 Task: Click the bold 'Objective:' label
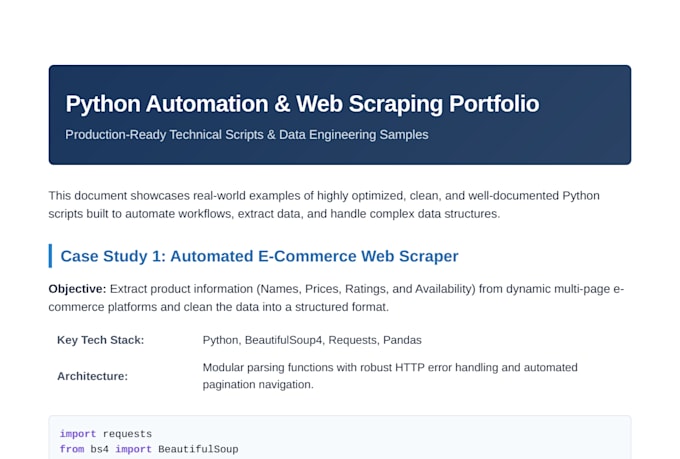coord(77,289)
